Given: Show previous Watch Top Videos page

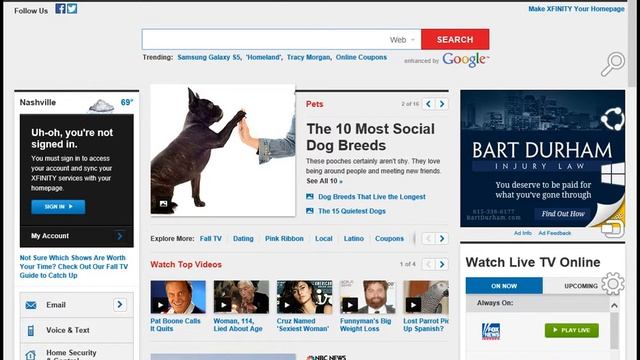Looking at the screenshot, I should click(x=428, y=264).
